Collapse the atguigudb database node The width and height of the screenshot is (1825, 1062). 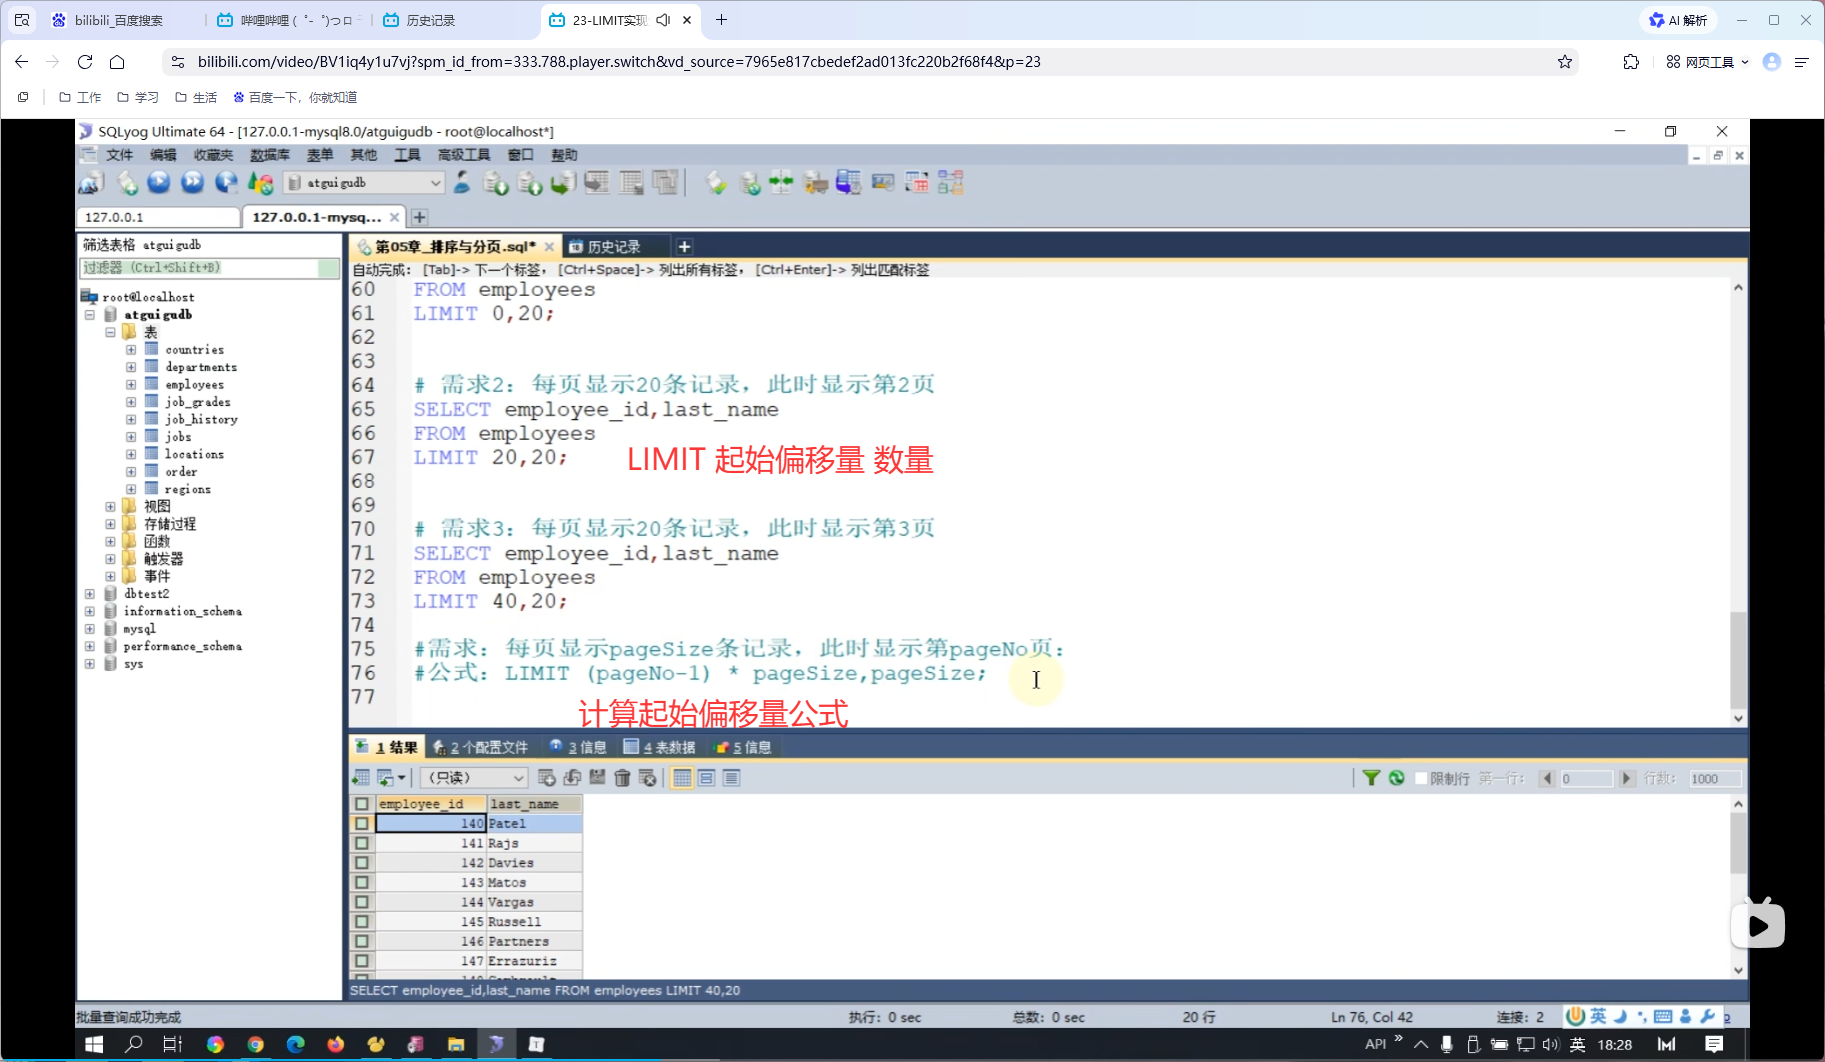click(x=90, y=315)
